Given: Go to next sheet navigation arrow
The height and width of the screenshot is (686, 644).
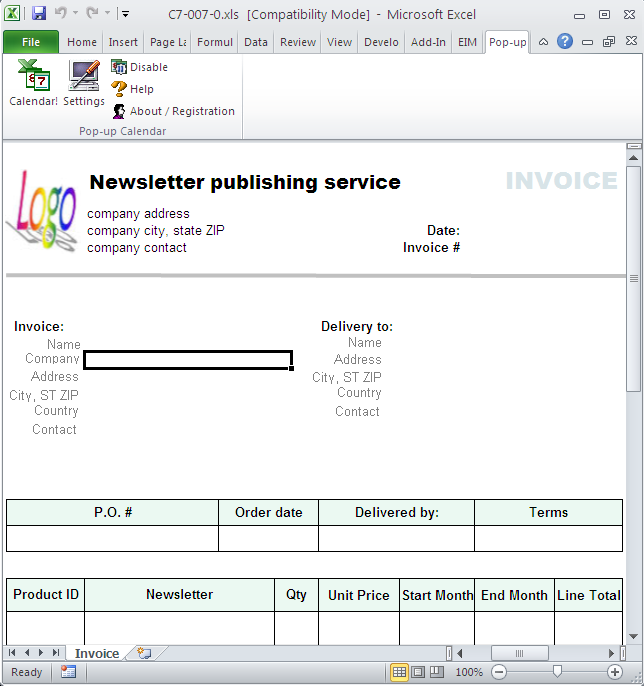Looking at the screenshot, I should (x=41, y=653).
